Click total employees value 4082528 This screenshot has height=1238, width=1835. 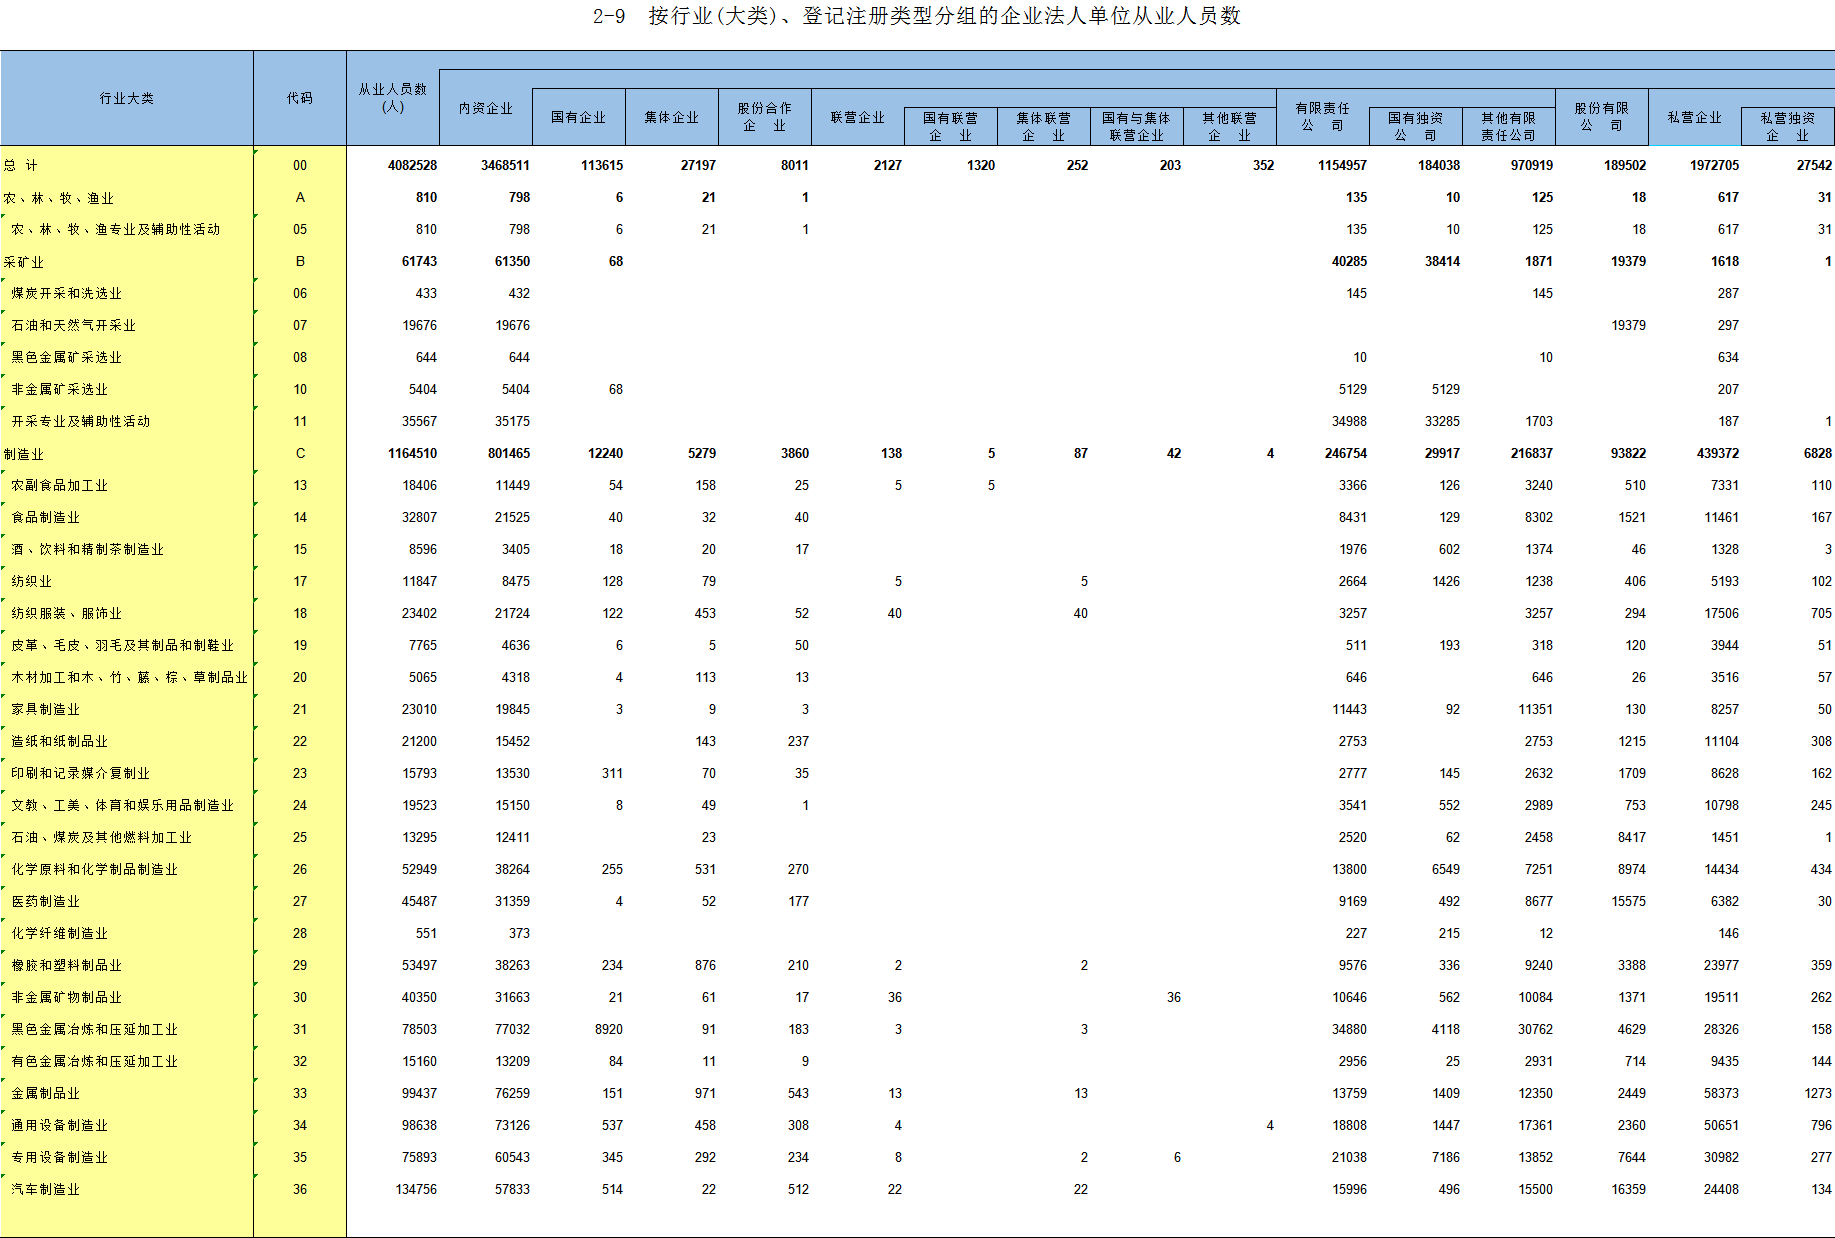(412, 165)
